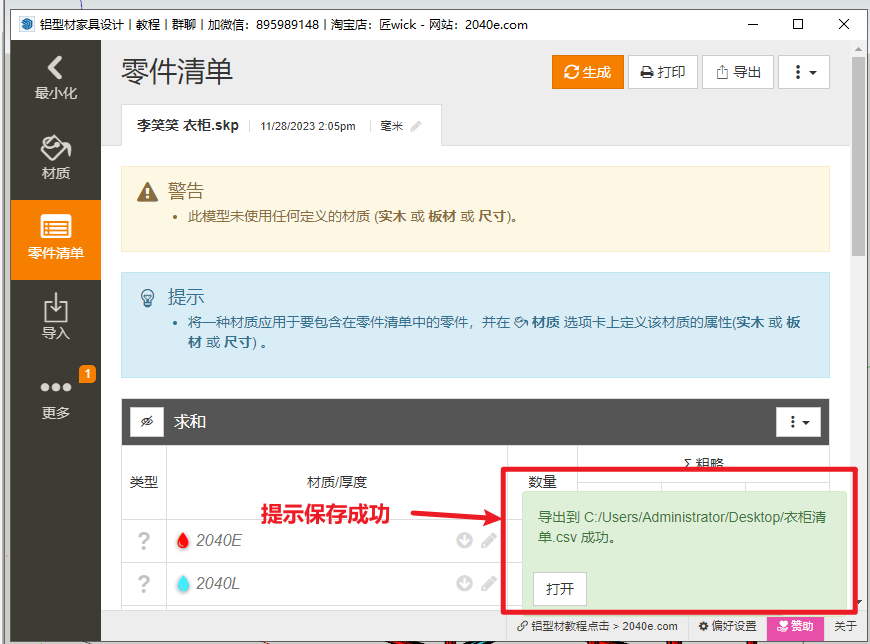Expand the options dropdown next to 导出
The width and height of the screenshot is (870, 644).
coord(804,72)
